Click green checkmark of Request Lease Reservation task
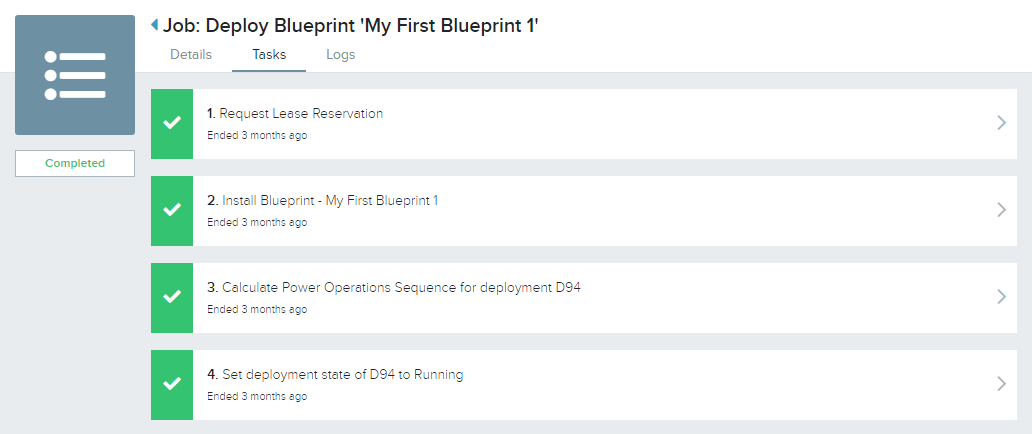The height and width of the screenshot is (434, 1032). 172,124
